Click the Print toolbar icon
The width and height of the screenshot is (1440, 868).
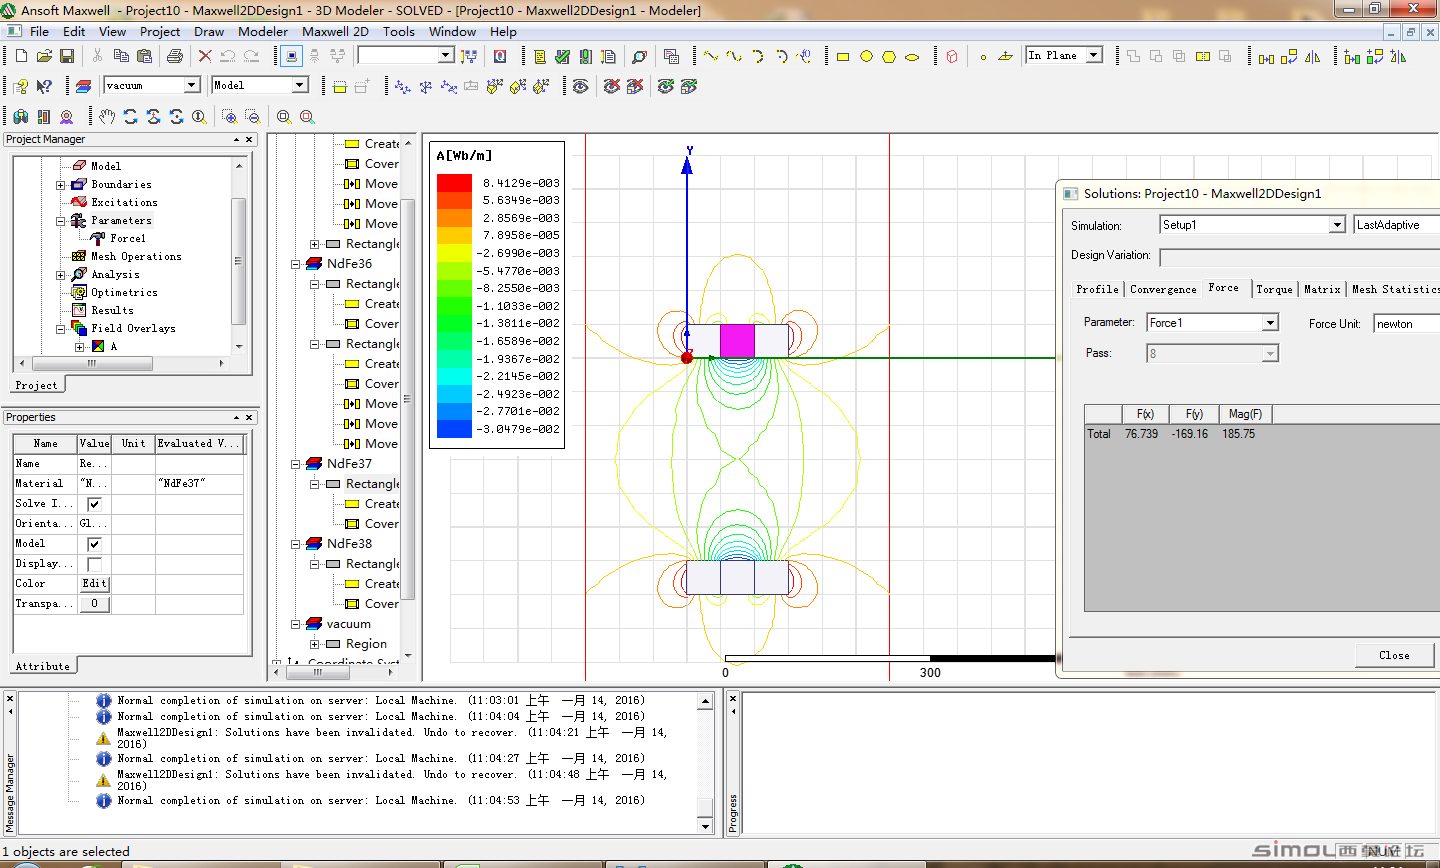[175, 56]
